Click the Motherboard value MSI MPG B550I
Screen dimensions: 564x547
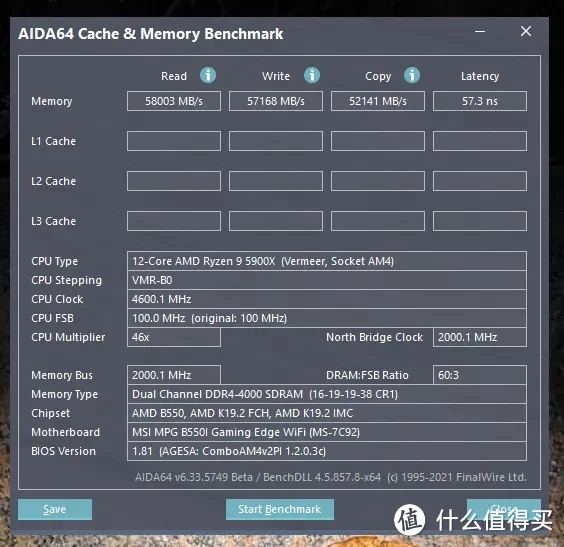click(x=327, y=432)
